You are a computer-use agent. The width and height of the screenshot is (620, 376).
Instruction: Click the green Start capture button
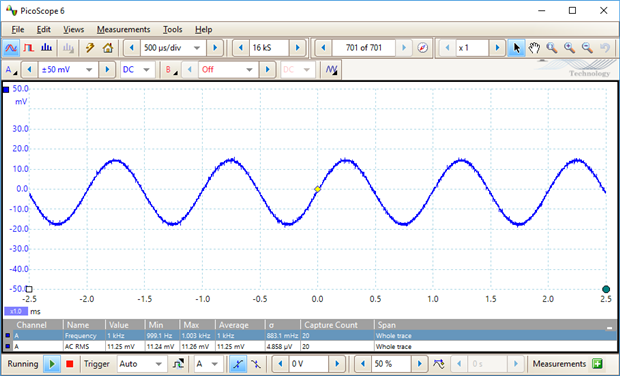pos(52,364)
